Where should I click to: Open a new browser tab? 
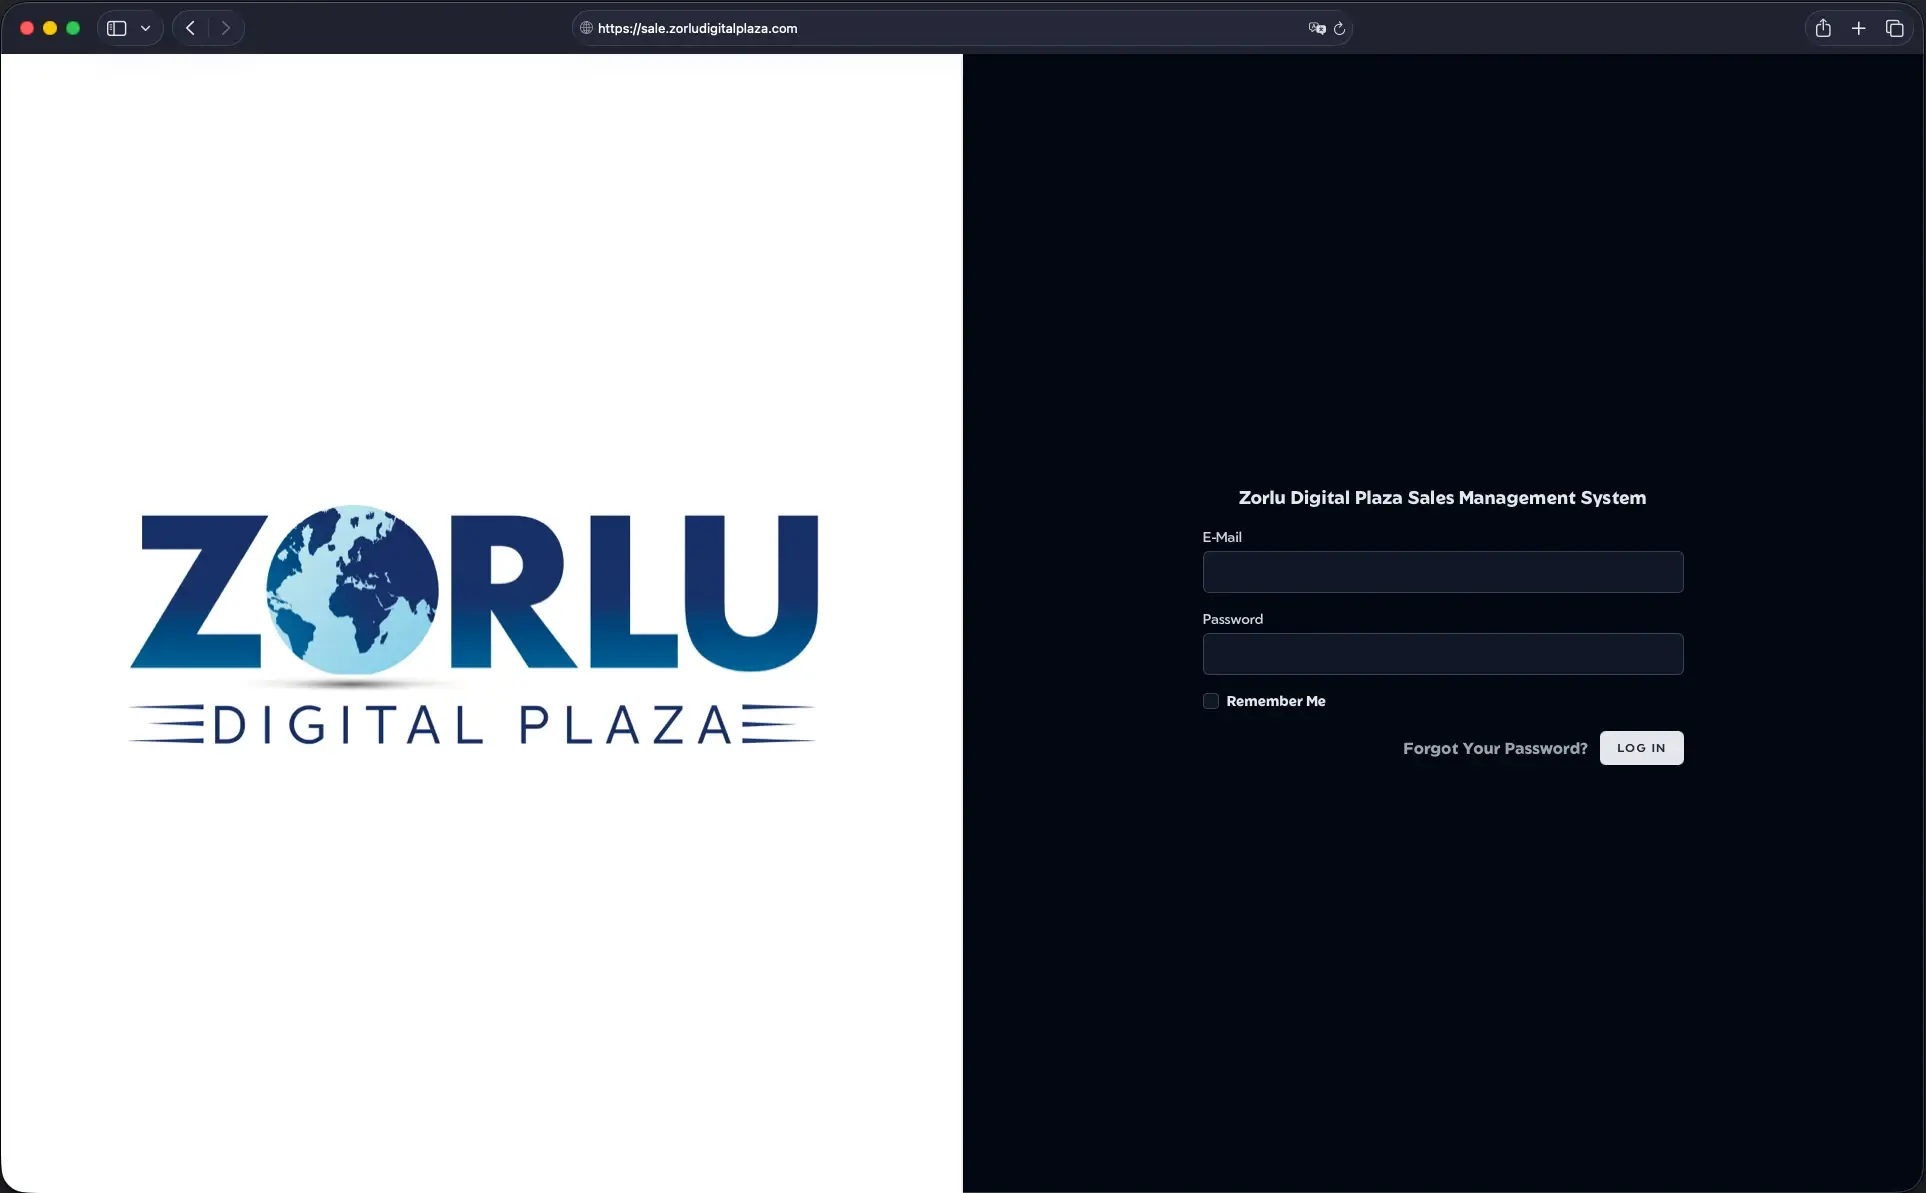[x=1858, y=27]
